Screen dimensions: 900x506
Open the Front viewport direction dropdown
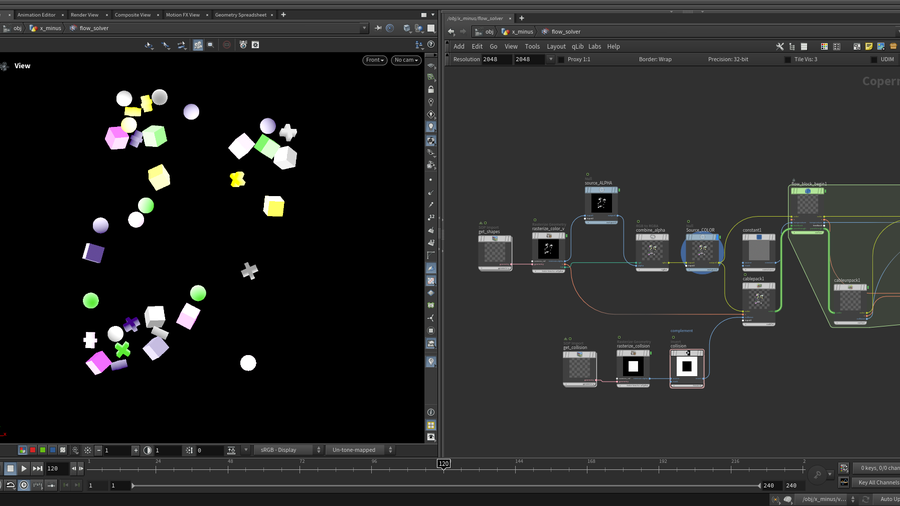(374, 60)
